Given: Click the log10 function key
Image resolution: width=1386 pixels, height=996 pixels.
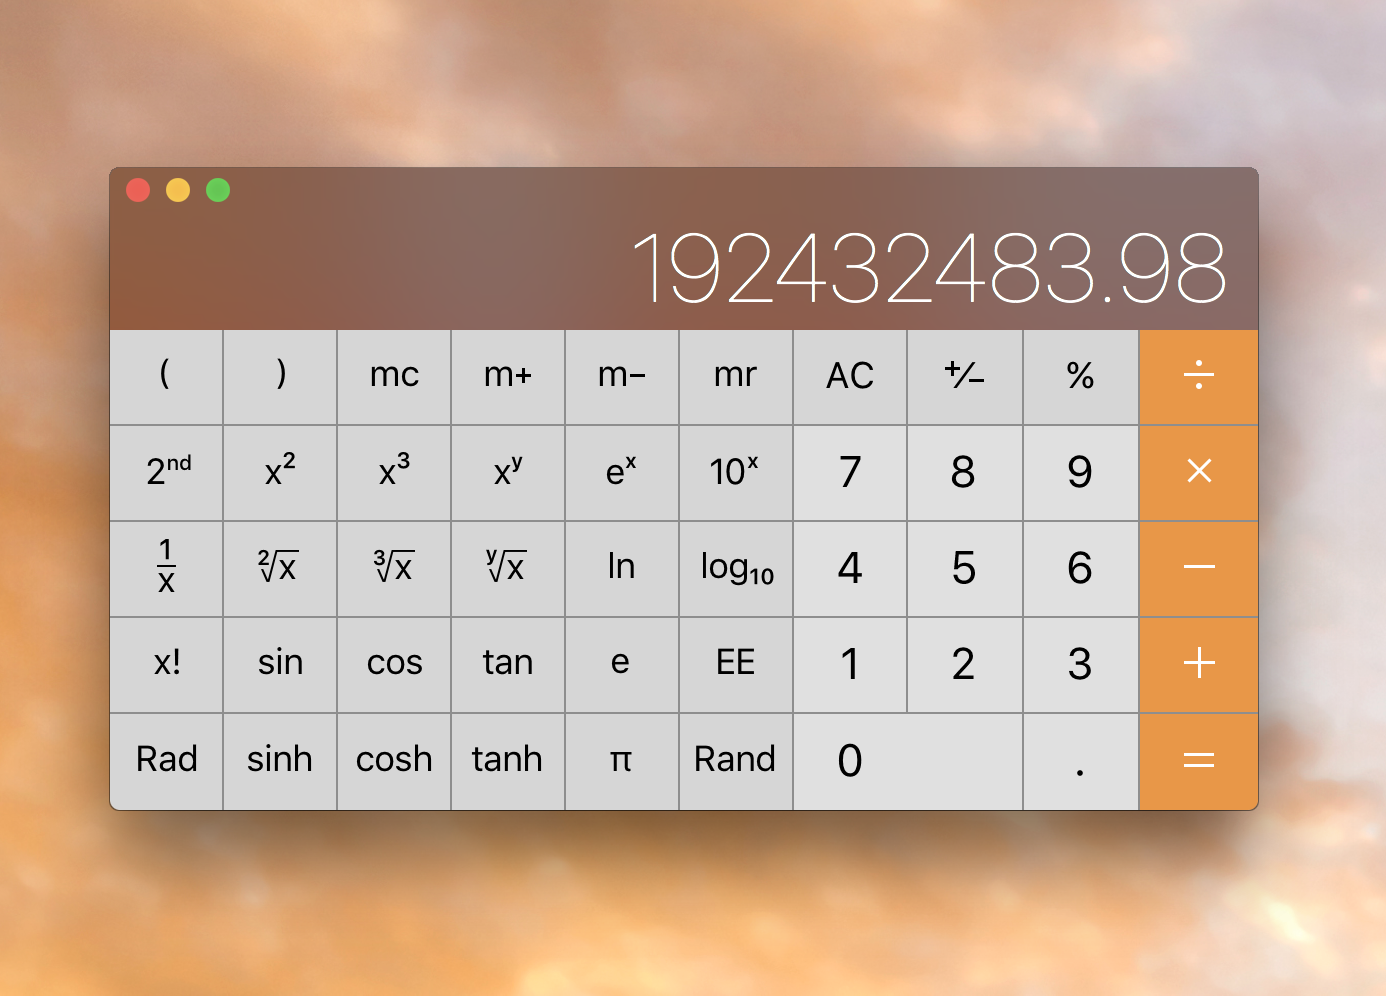Looking at the screenshot, I should click(736, 568).
